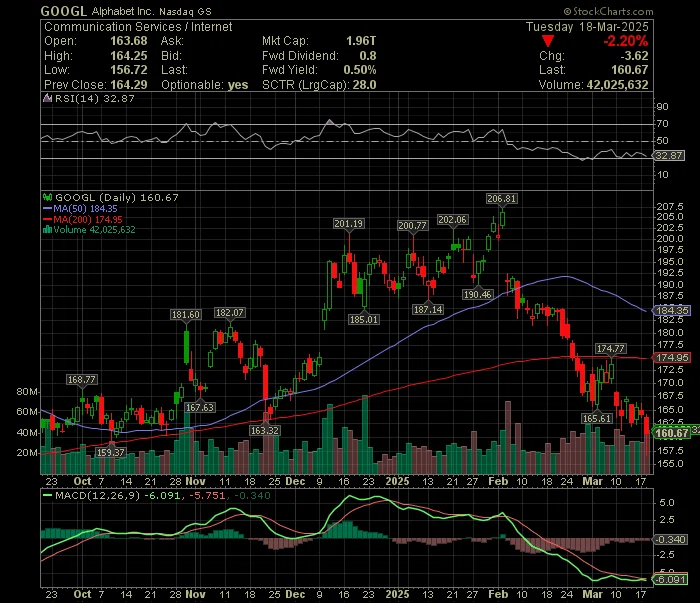Click the red down-triangle change indicator

coord(548,42)
